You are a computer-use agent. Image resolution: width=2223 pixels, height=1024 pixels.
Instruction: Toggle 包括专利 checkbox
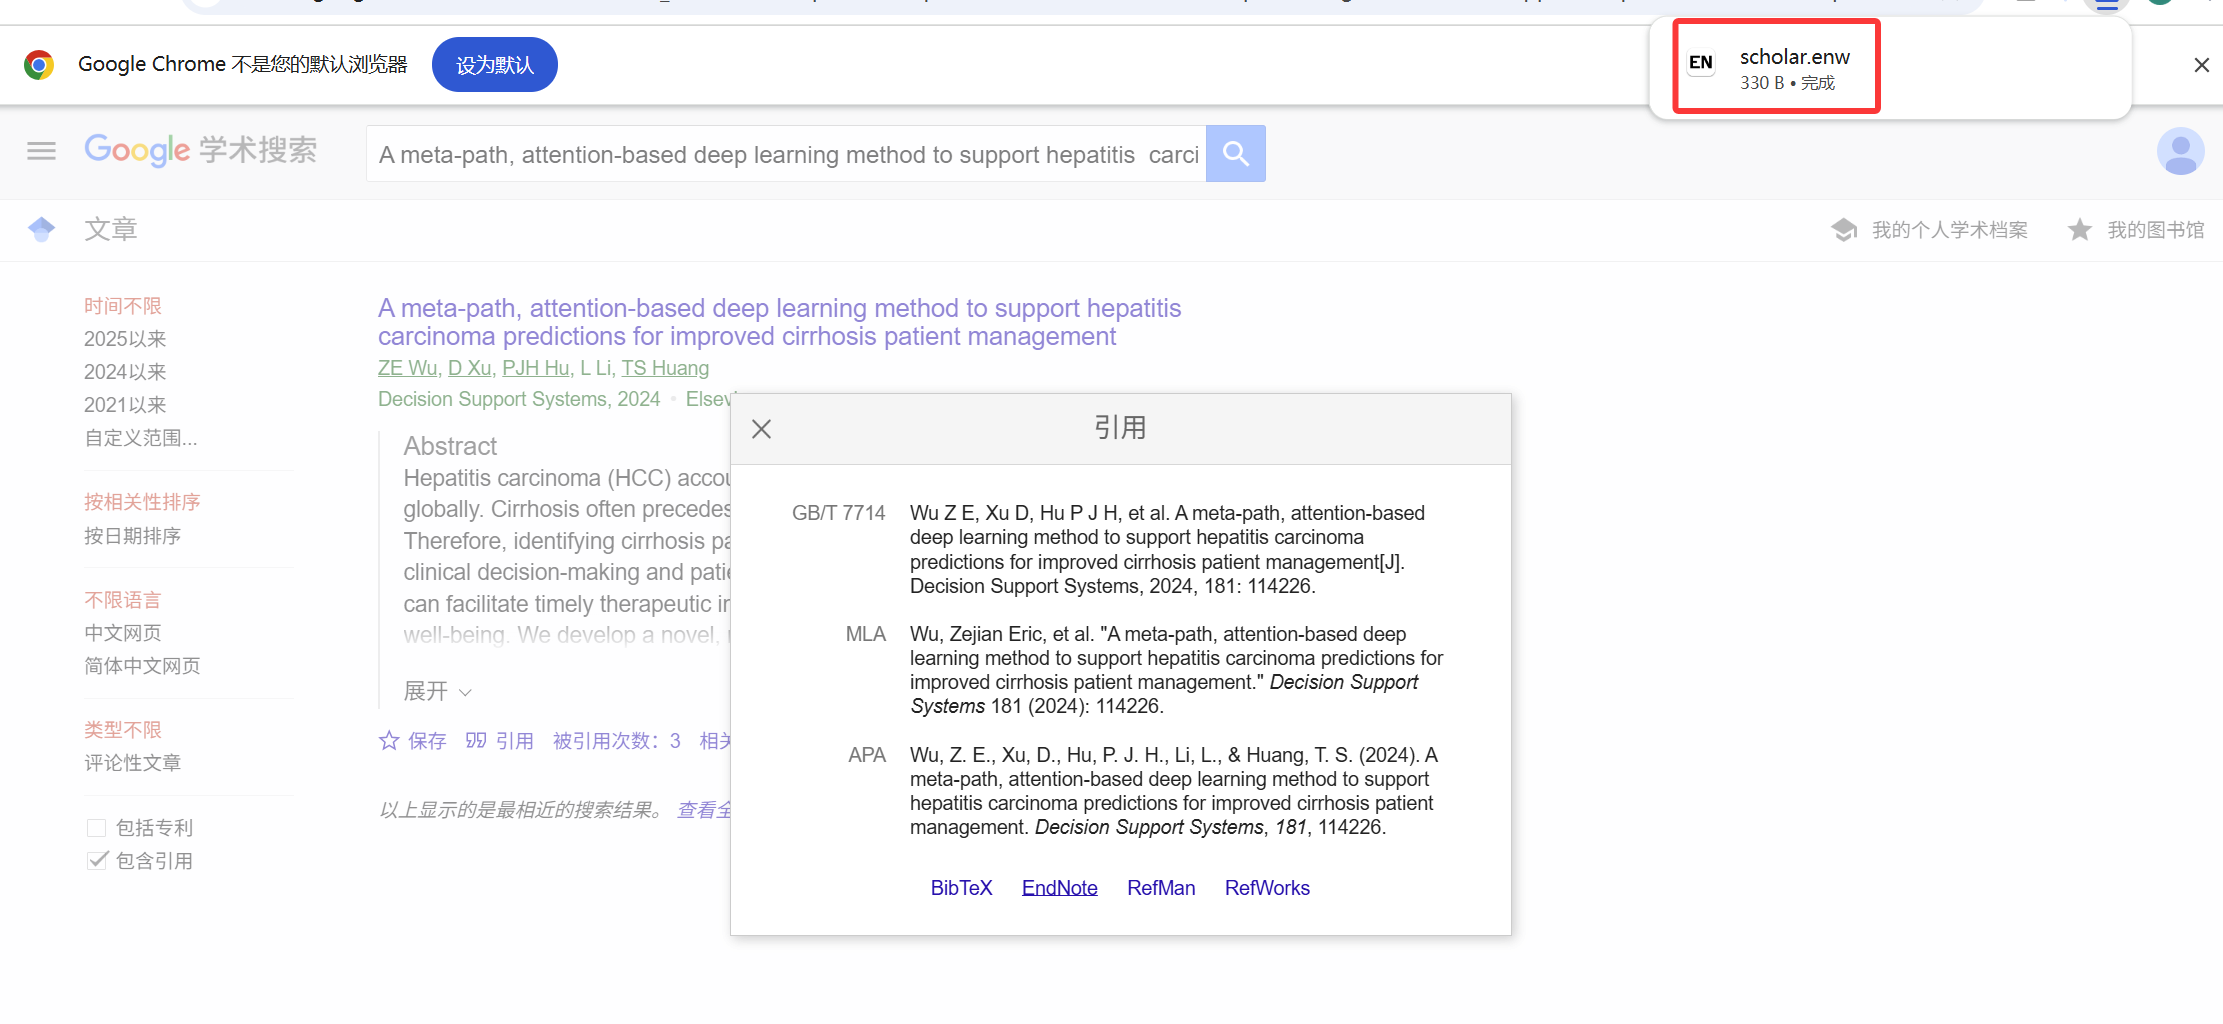96,828
